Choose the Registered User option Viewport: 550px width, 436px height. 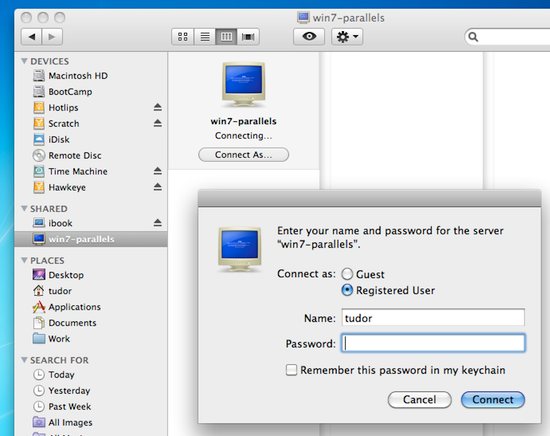347,290
